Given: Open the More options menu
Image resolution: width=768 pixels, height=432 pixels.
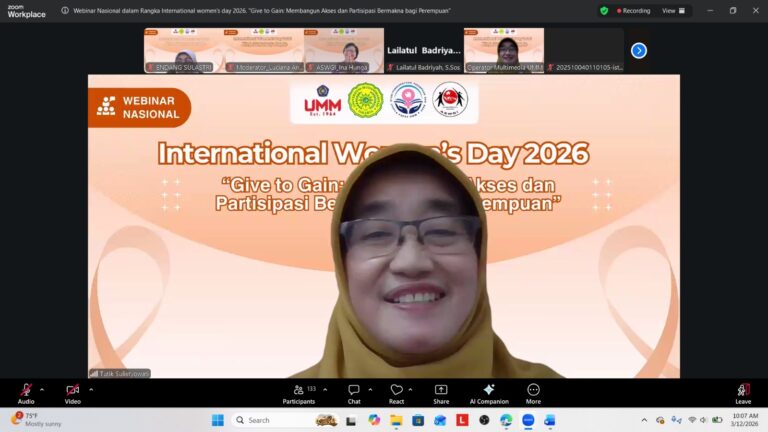Looking at the screenshot, I should pyautogui.click(x=533, y=393).
